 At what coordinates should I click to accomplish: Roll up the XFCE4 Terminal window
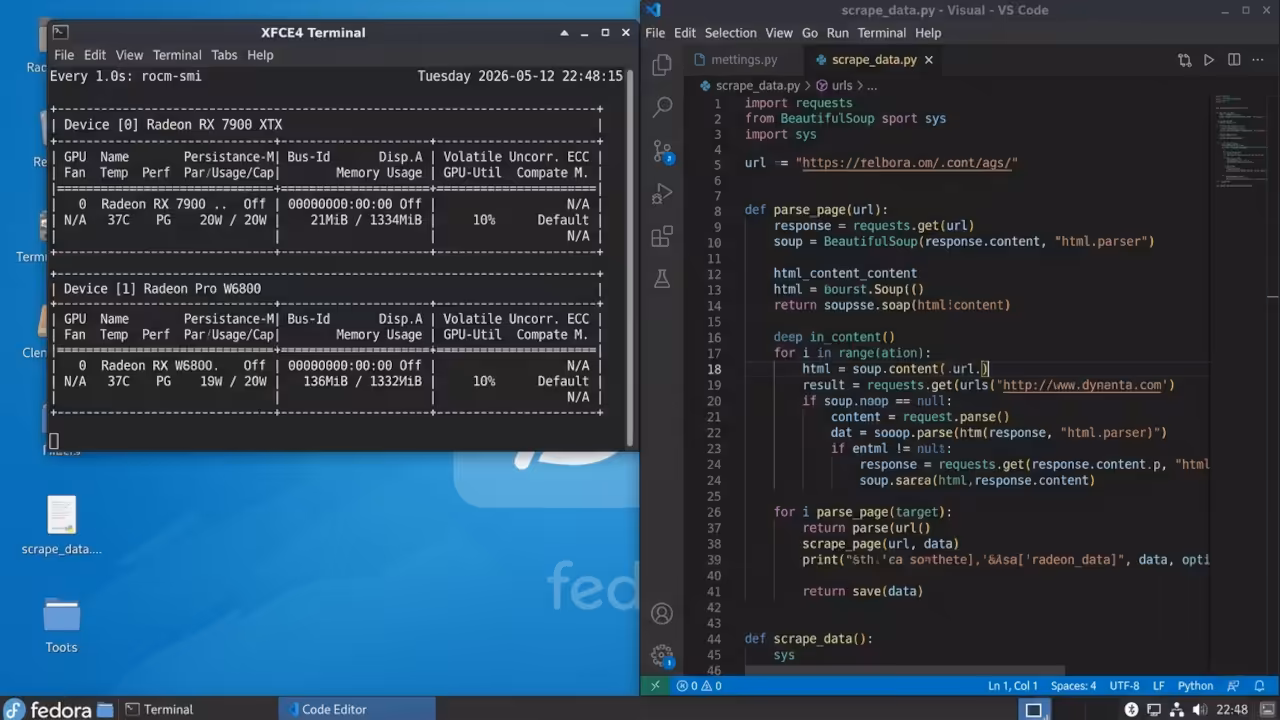click(x=564, y=32)
